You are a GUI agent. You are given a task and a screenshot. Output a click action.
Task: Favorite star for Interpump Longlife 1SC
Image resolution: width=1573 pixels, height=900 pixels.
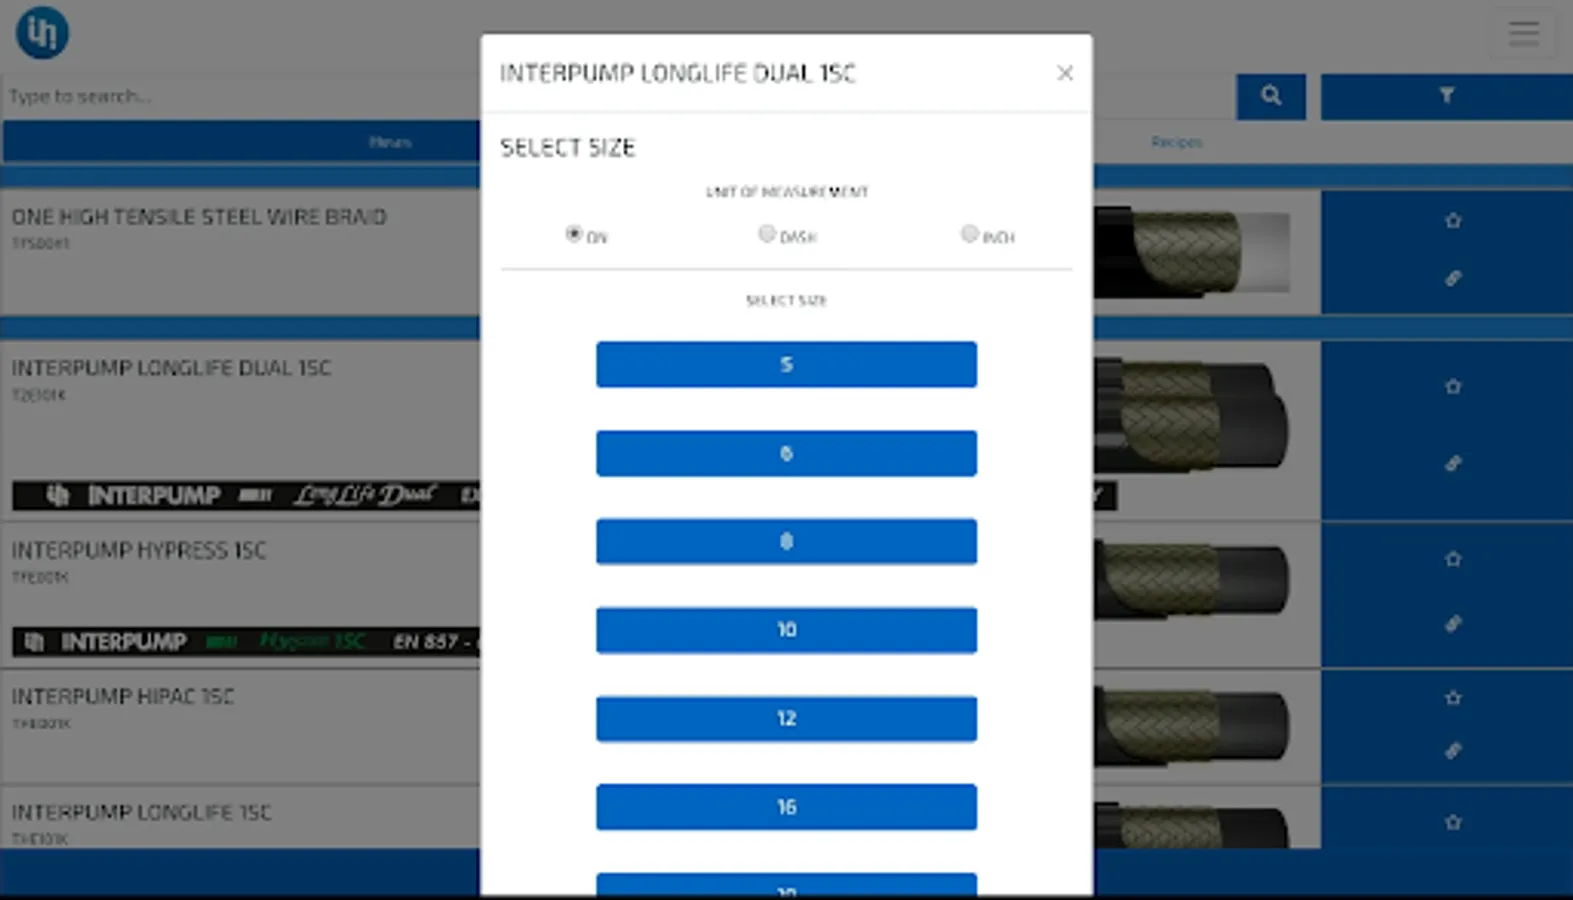point(1453,822)
